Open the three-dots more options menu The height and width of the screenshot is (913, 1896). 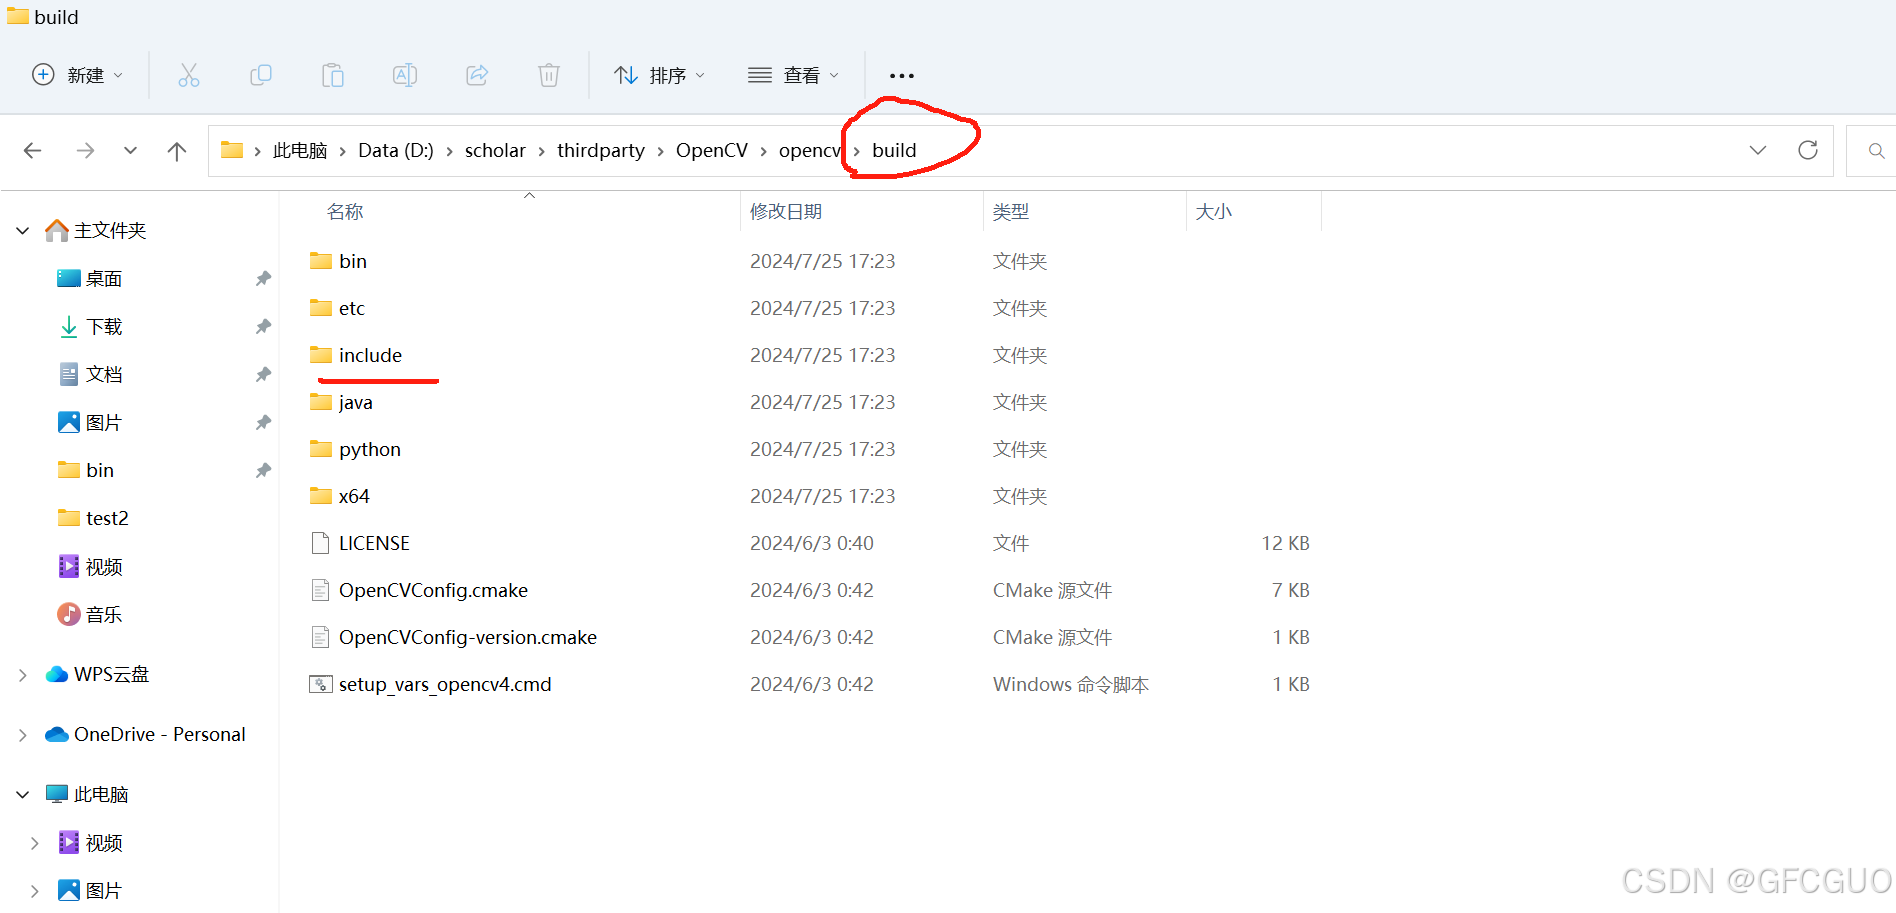click(902, 76)
